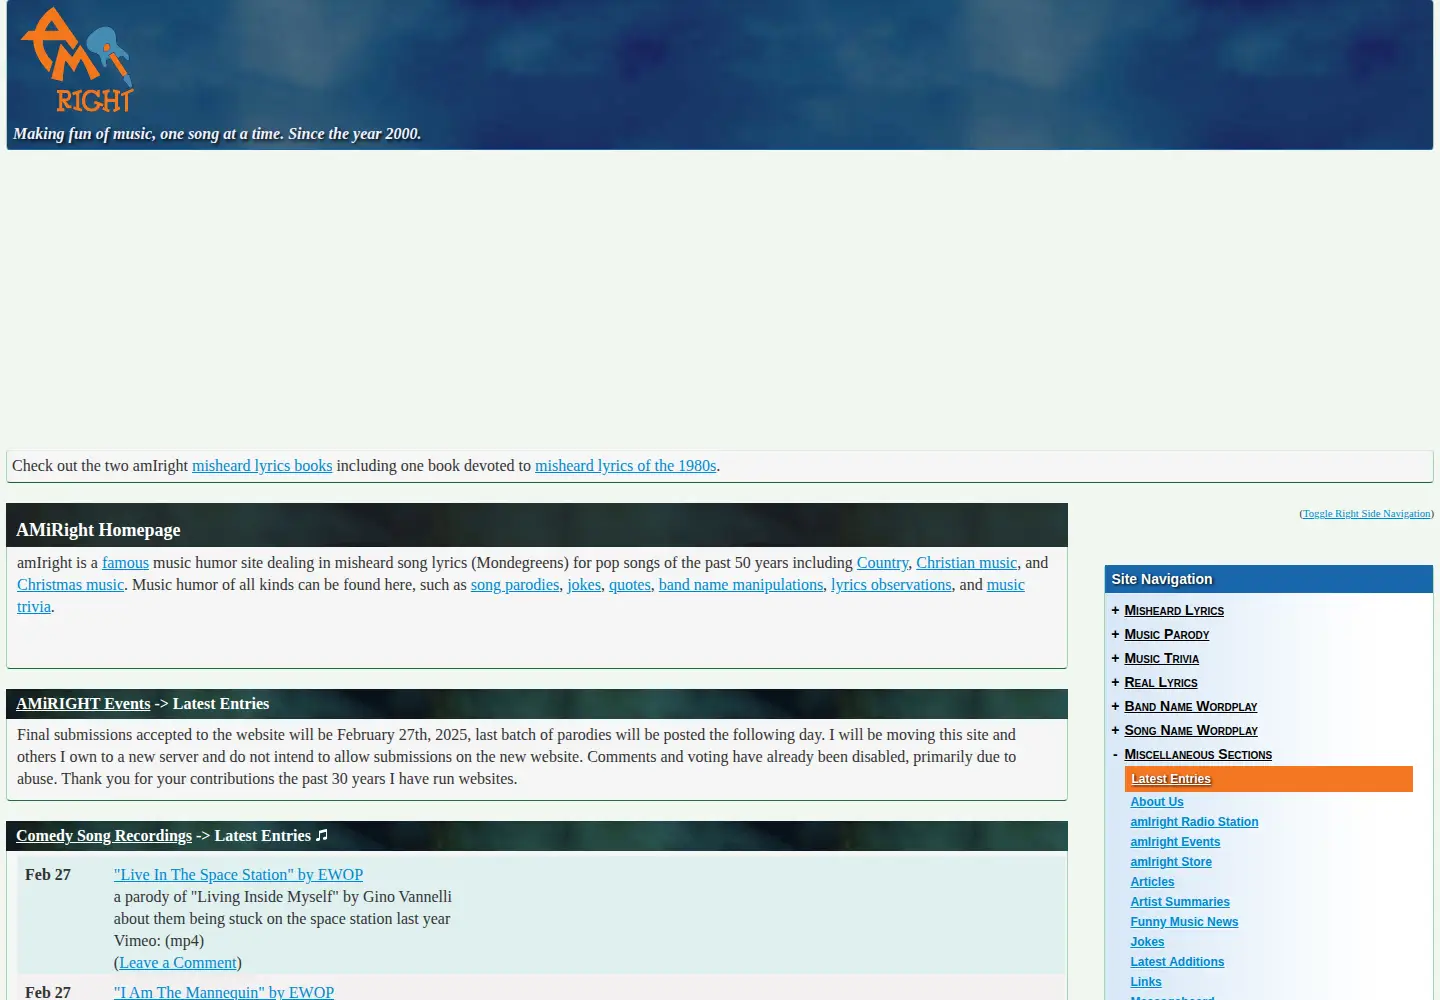Open the Country link

pos(882,563)
